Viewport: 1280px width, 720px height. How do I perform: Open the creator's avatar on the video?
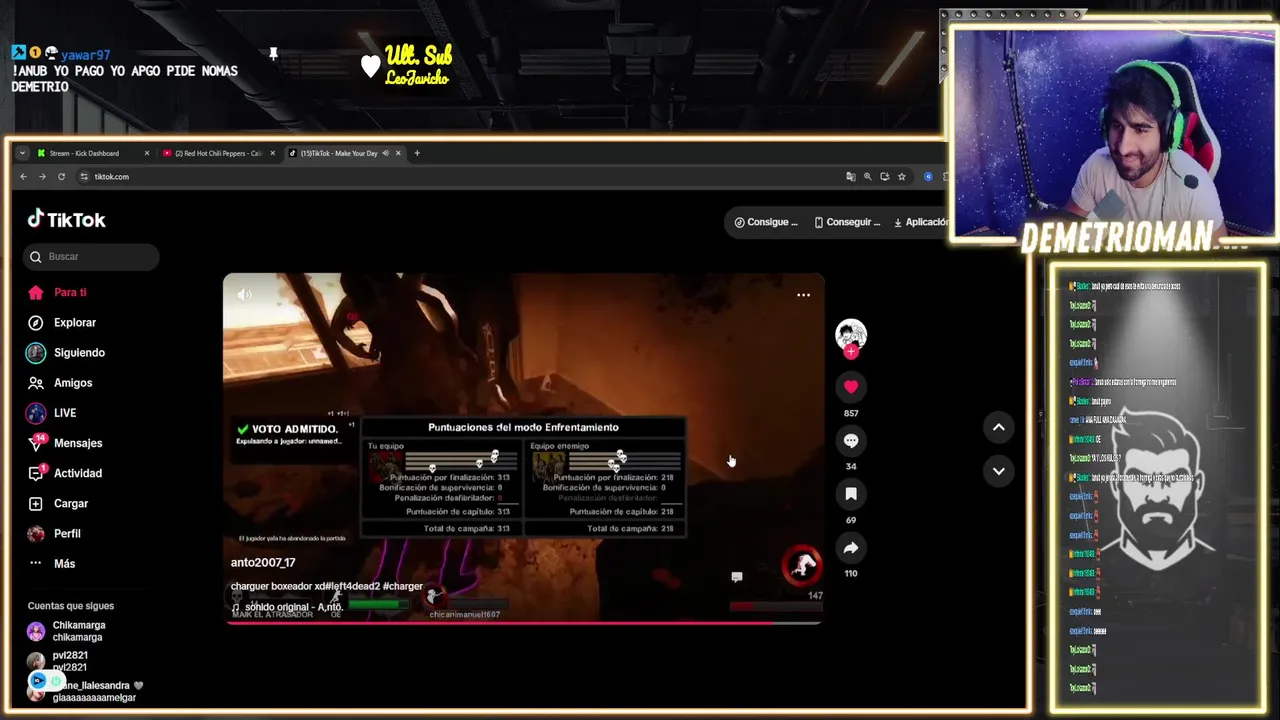tap(851, 334)
